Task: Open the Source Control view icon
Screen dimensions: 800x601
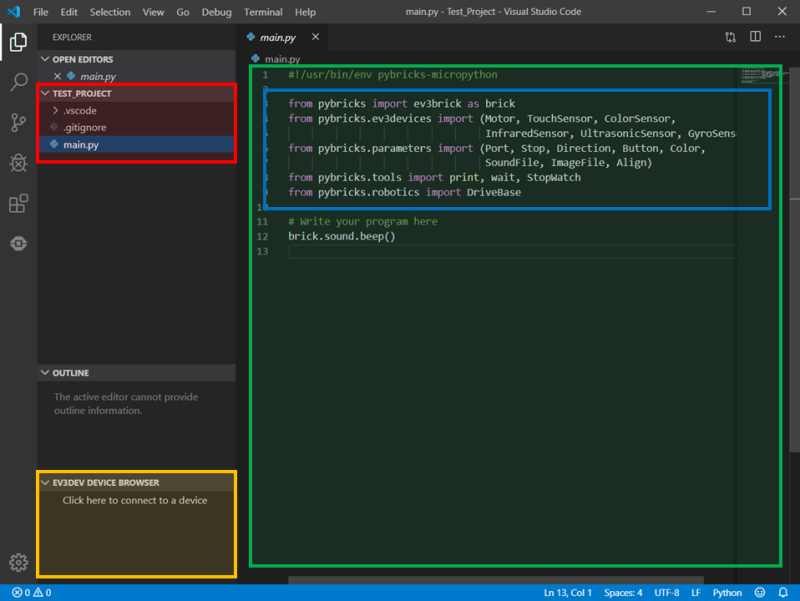Action: pyautogui.click(x=18, y=123)
